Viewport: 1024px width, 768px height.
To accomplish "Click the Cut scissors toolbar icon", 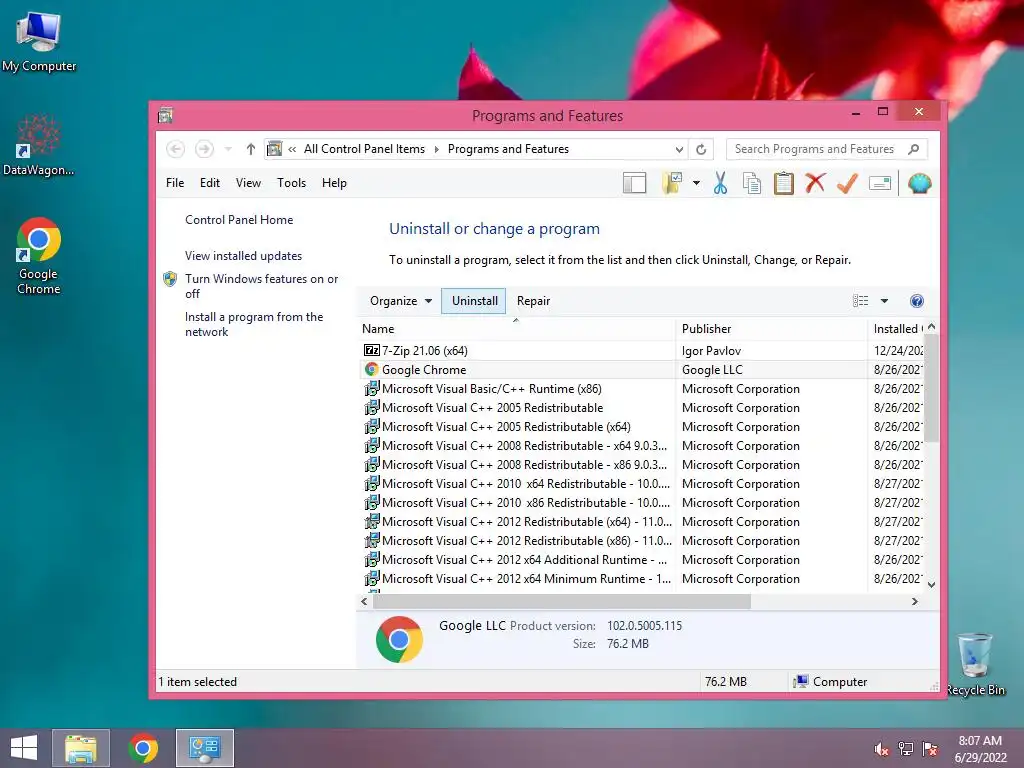I will pyautogui.click(x=720, y=184).
